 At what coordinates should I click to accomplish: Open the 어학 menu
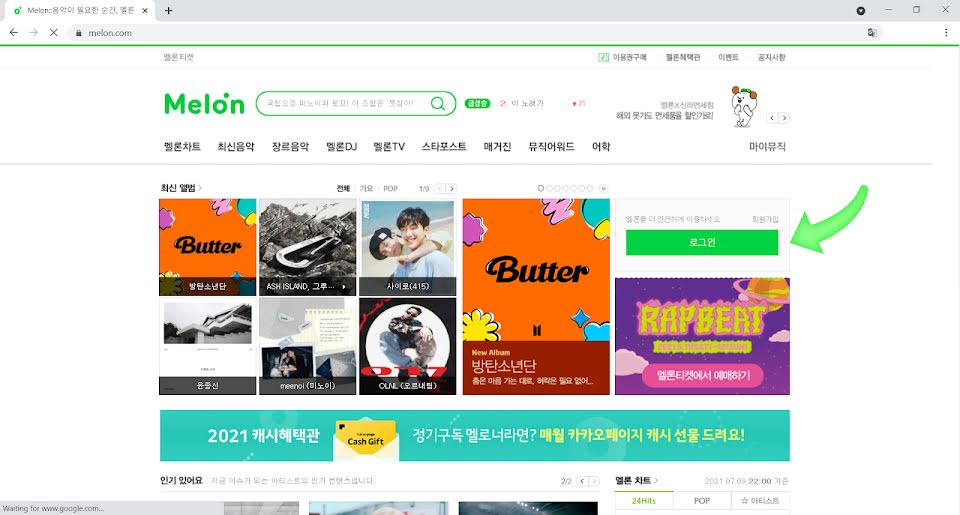pos(601,146)
